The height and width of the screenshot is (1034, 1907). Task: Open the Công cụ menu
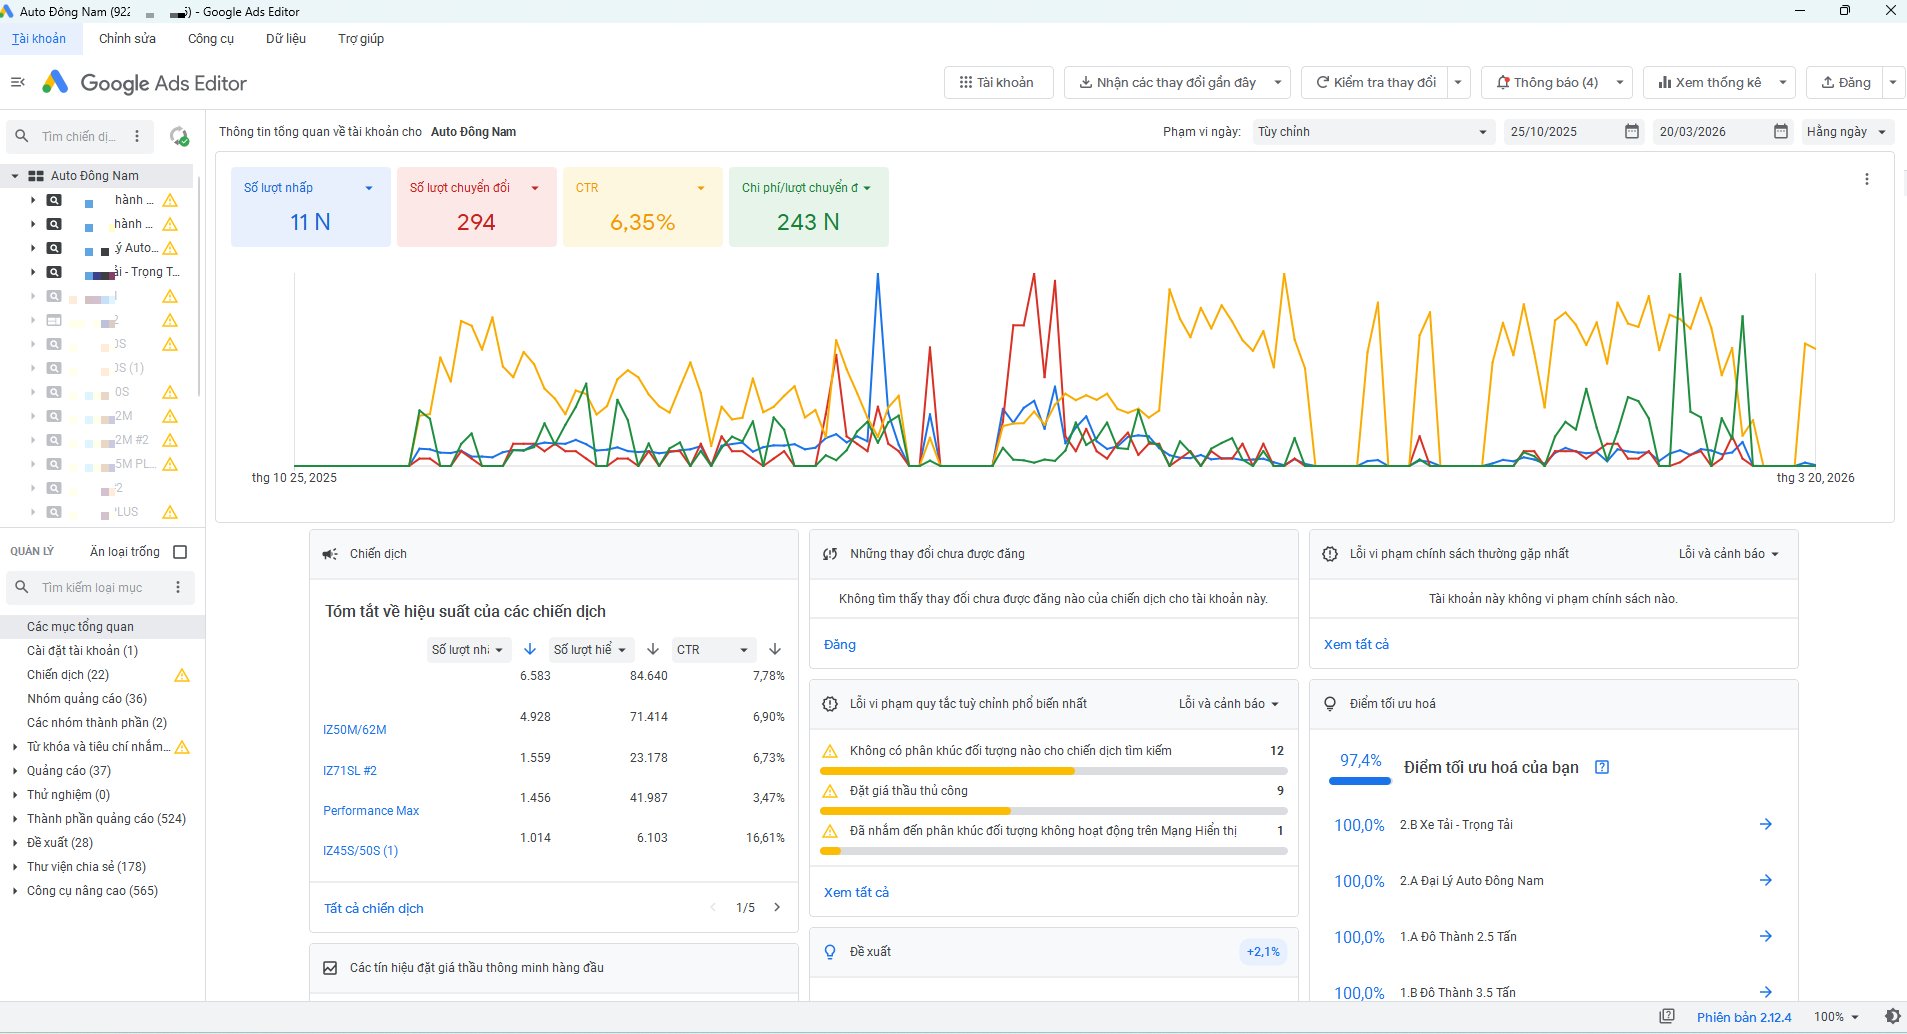211,38
